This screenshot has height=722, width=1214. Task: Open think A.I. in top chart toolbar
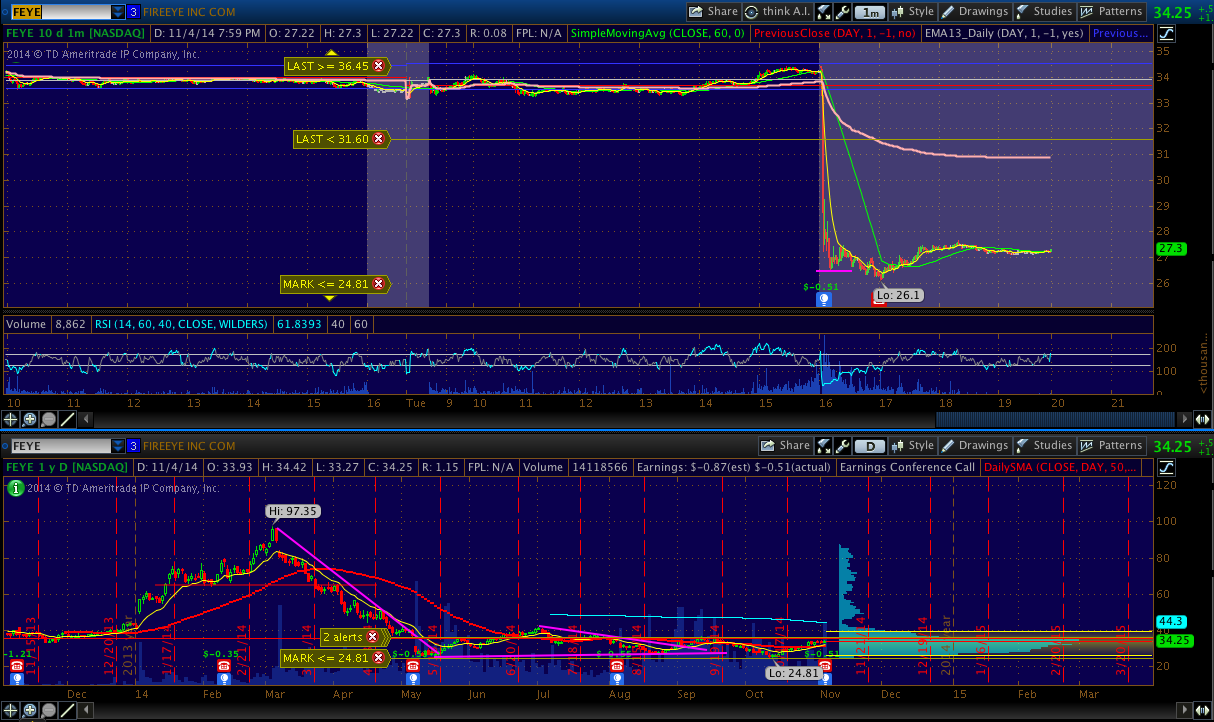(x=778, y=12)
